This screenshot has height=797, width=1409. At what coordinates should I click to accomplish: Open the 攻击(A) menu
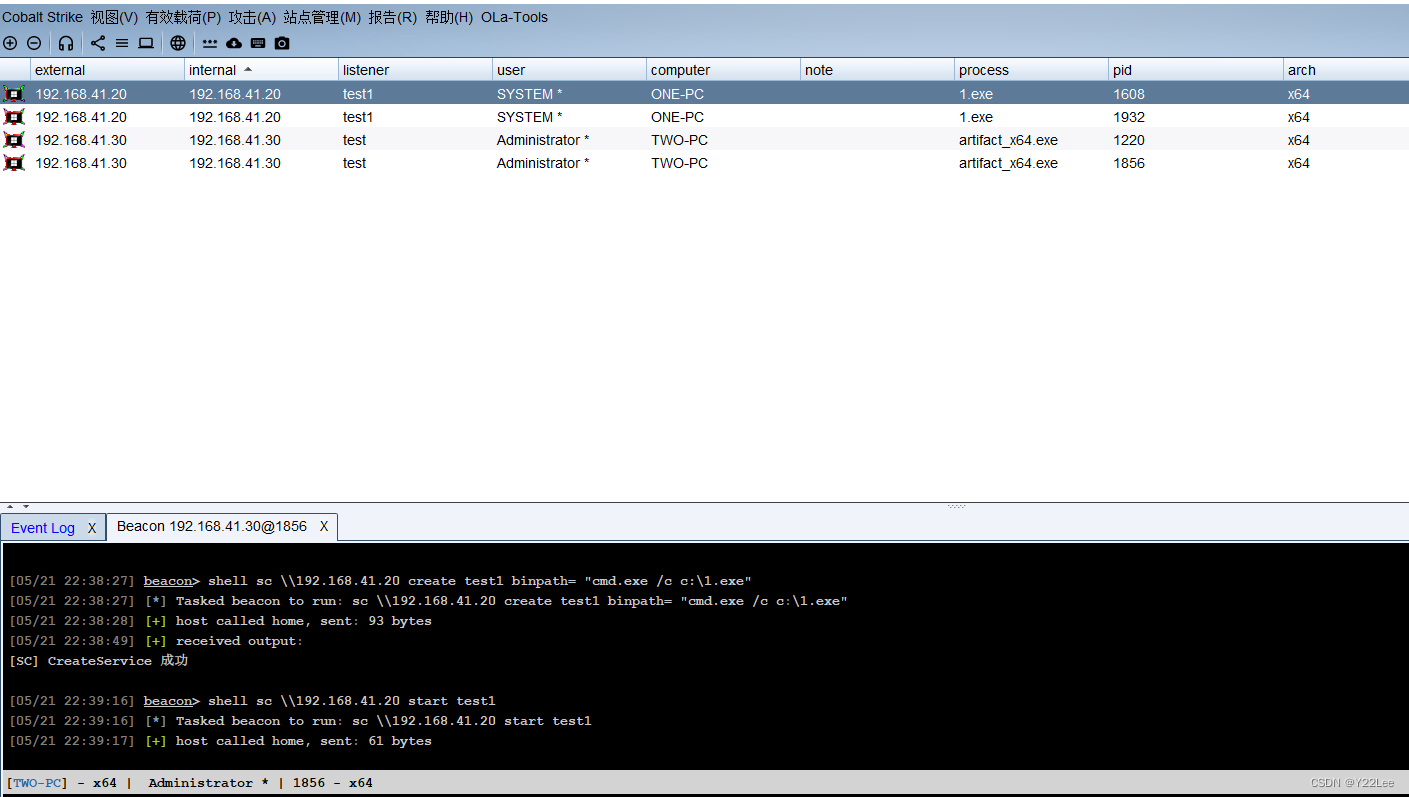tap(252, 17)
